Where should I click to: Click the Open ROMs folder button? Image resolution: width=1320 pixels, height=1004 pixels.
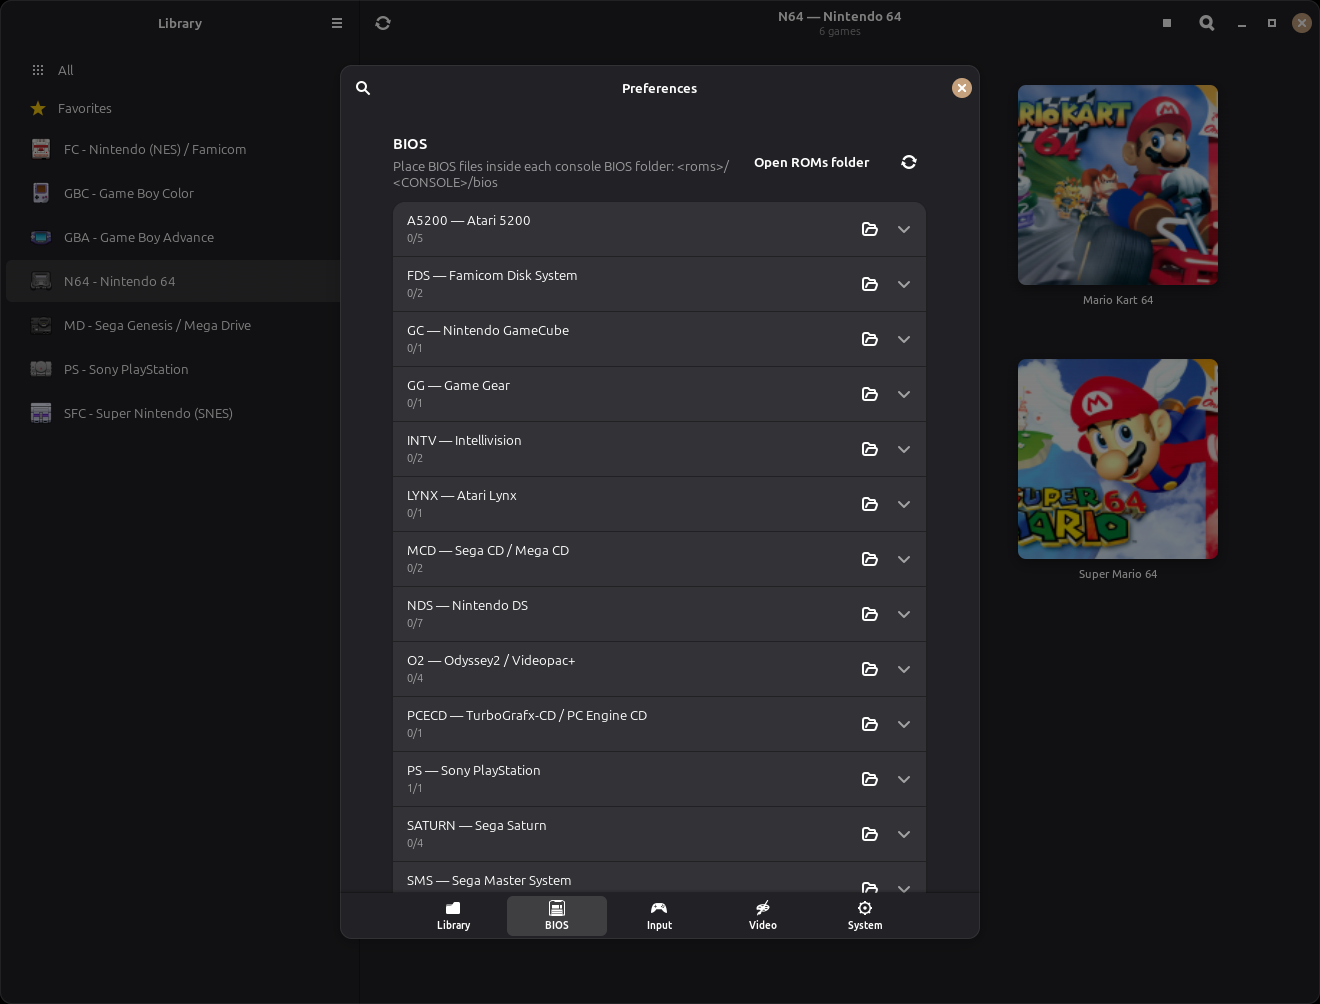(x=812, y=162)
